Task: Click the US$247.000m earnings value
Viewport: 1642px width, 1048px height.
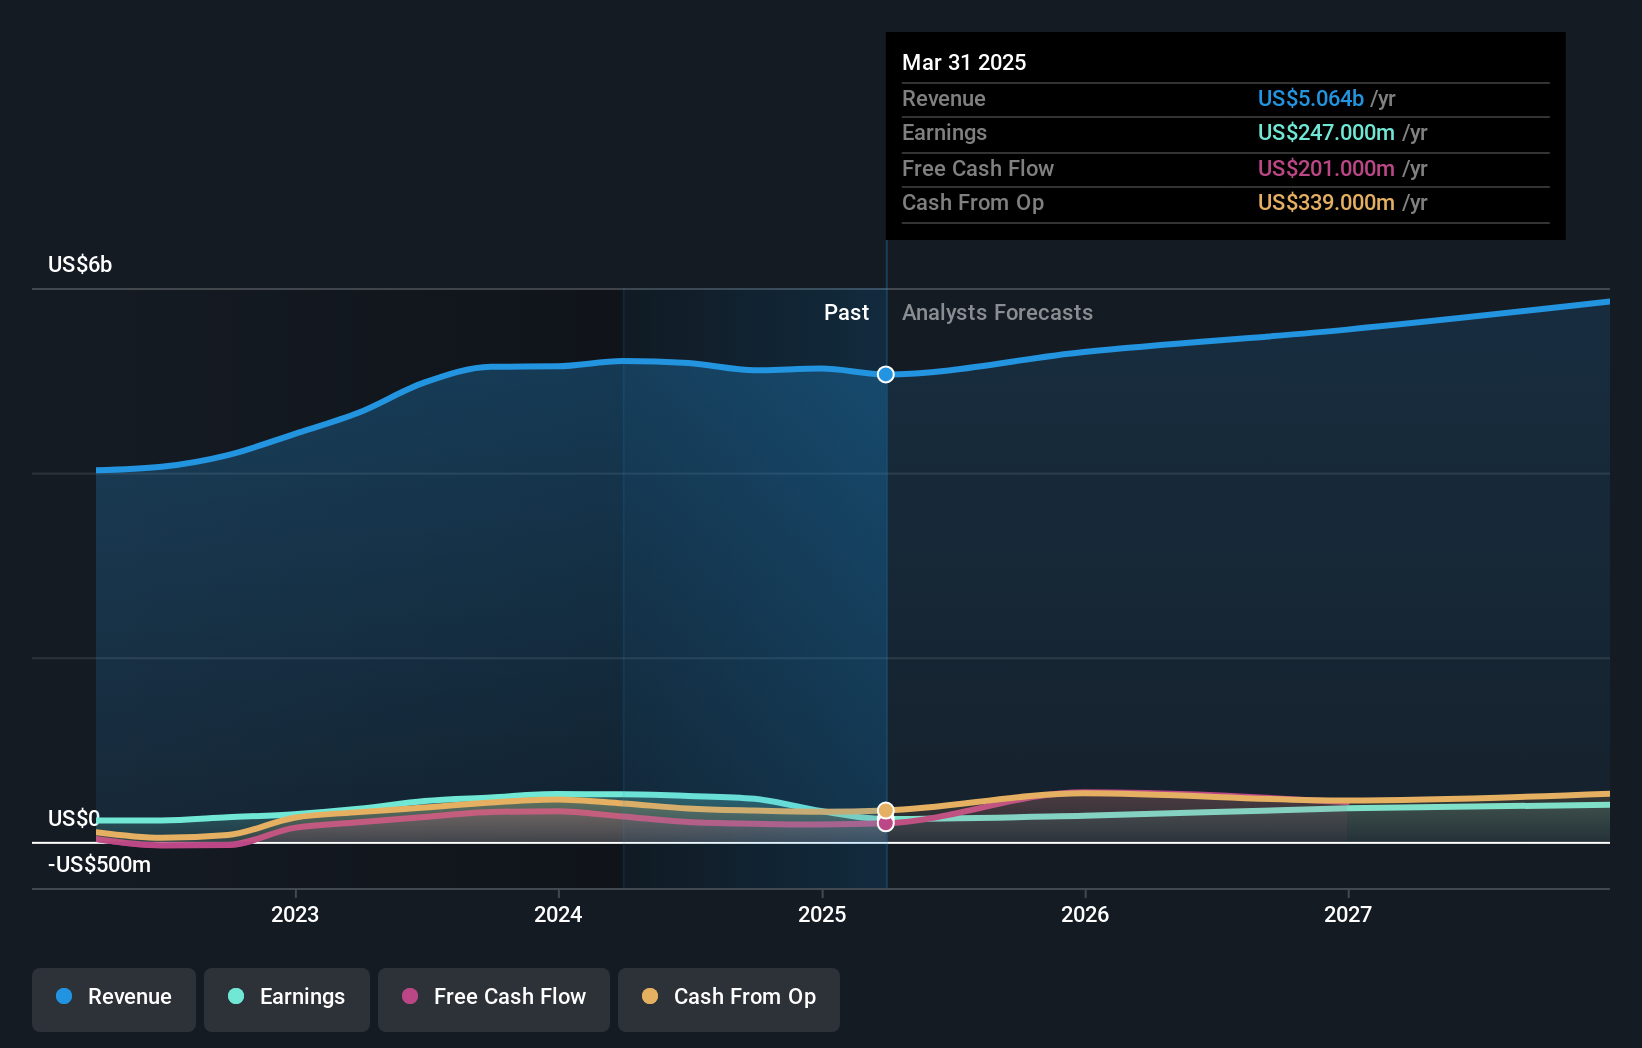Action: 1326,132
